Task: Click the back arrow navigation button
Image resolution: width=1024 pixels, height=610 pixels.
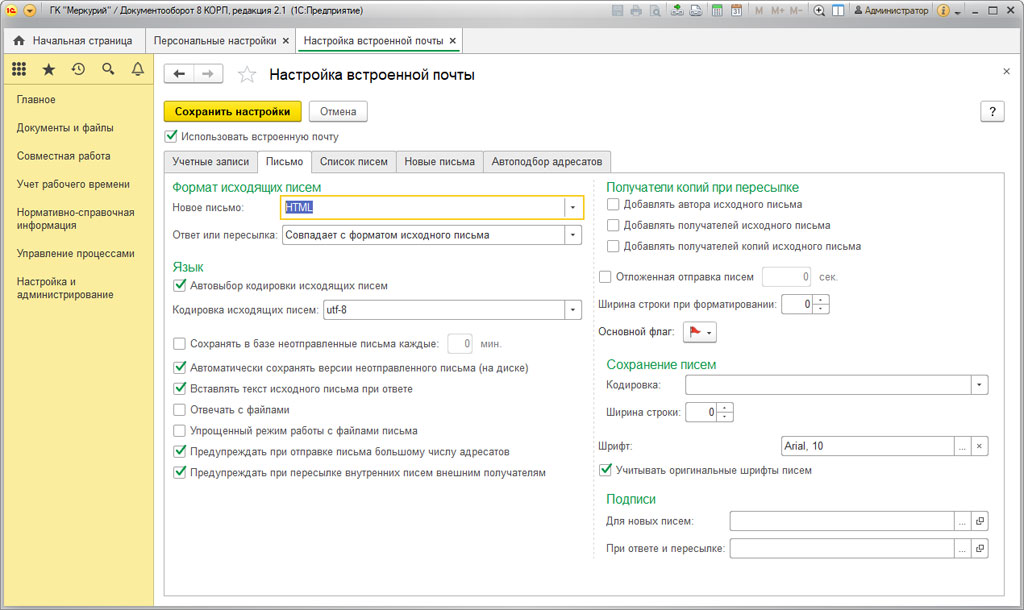Action: click(x=179, y=74)
